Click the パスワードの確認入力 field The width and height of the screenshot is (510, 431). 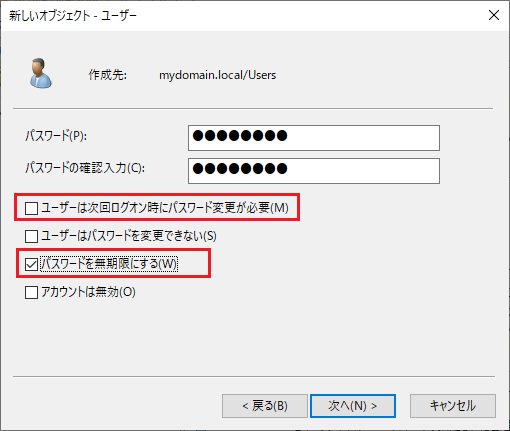click(314, 171)
